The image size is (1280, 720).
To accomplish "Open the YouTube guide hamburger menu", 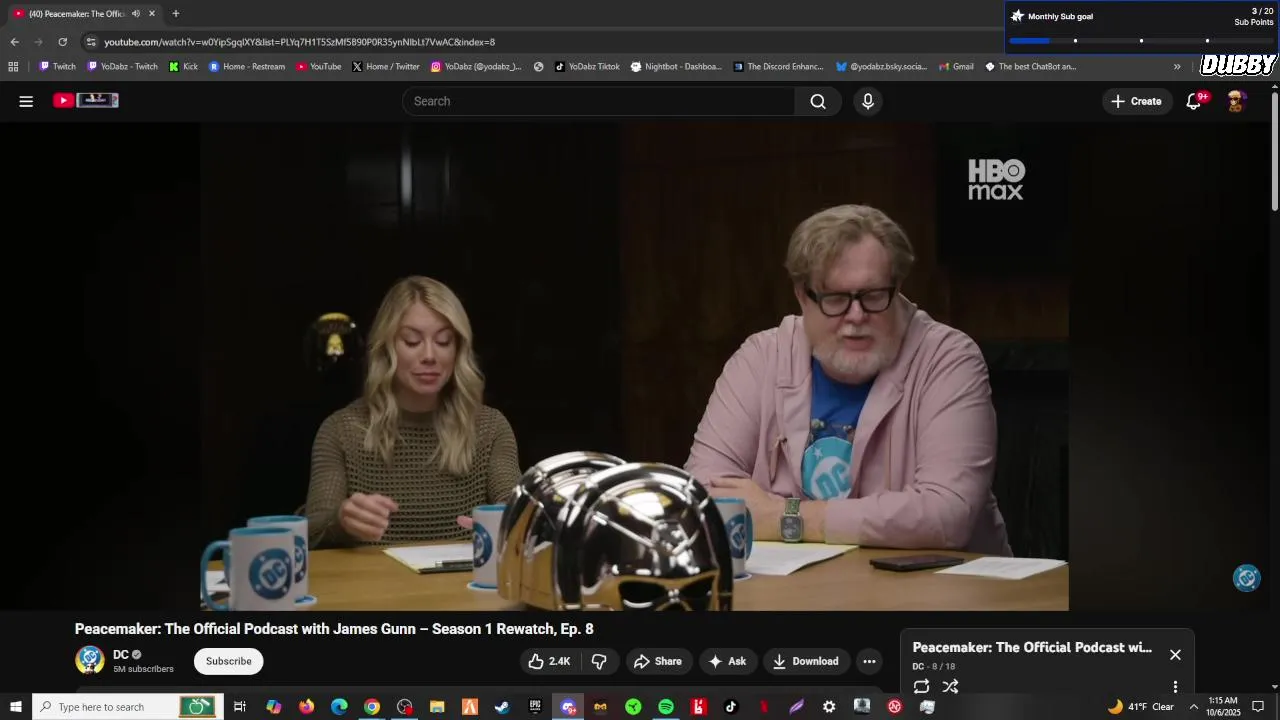I will (x=26, y=101).
